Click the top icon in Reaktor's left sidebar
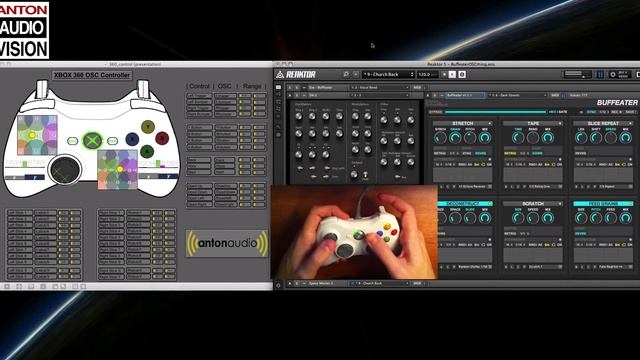The image size is (640, 360). pos(278,87)
